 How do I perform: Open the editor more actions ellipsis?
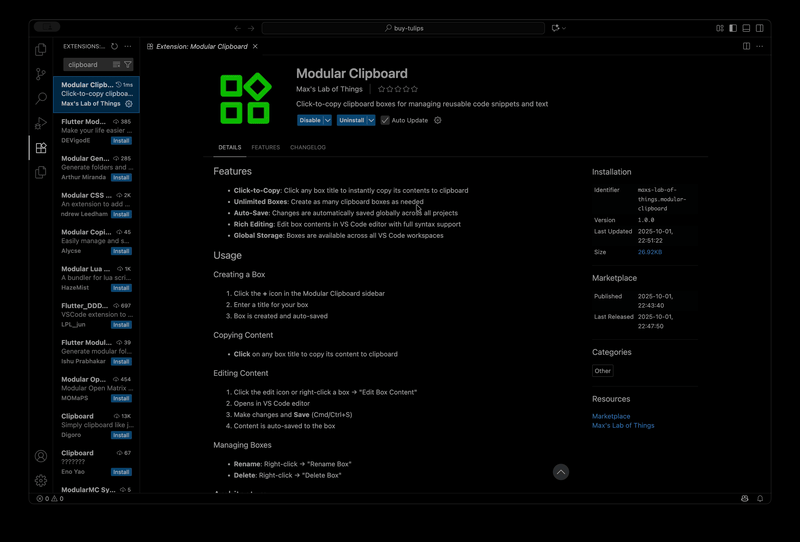coord(760,46)
